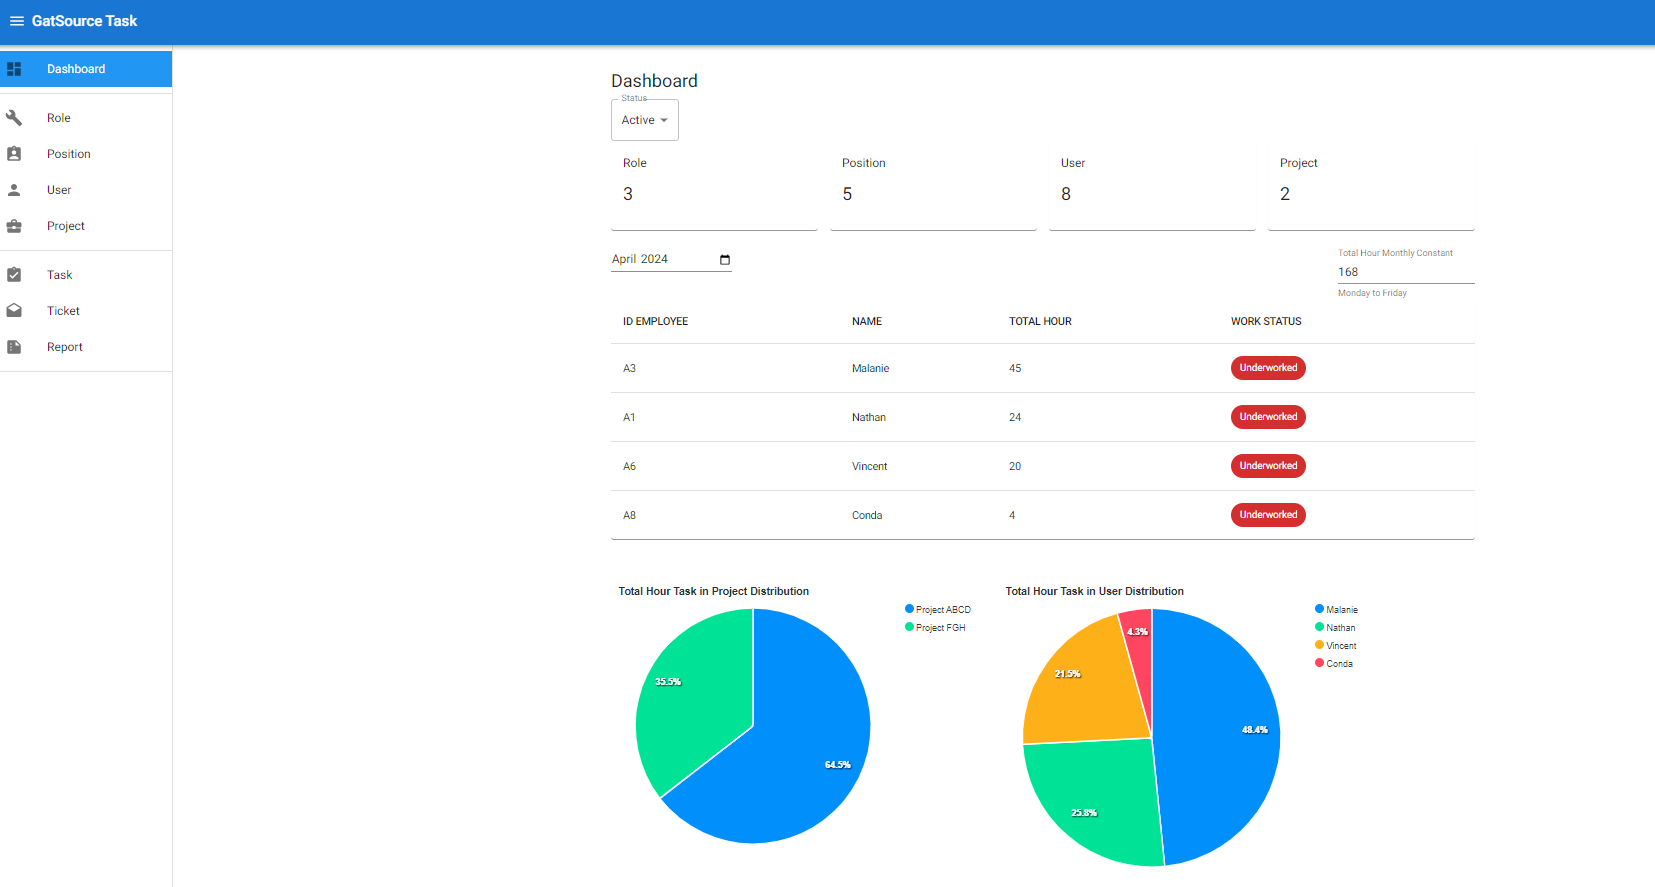Screen dimensions: 1655x887
Task: Click the Project briefcase icon
Action: (x=14, y=226)
